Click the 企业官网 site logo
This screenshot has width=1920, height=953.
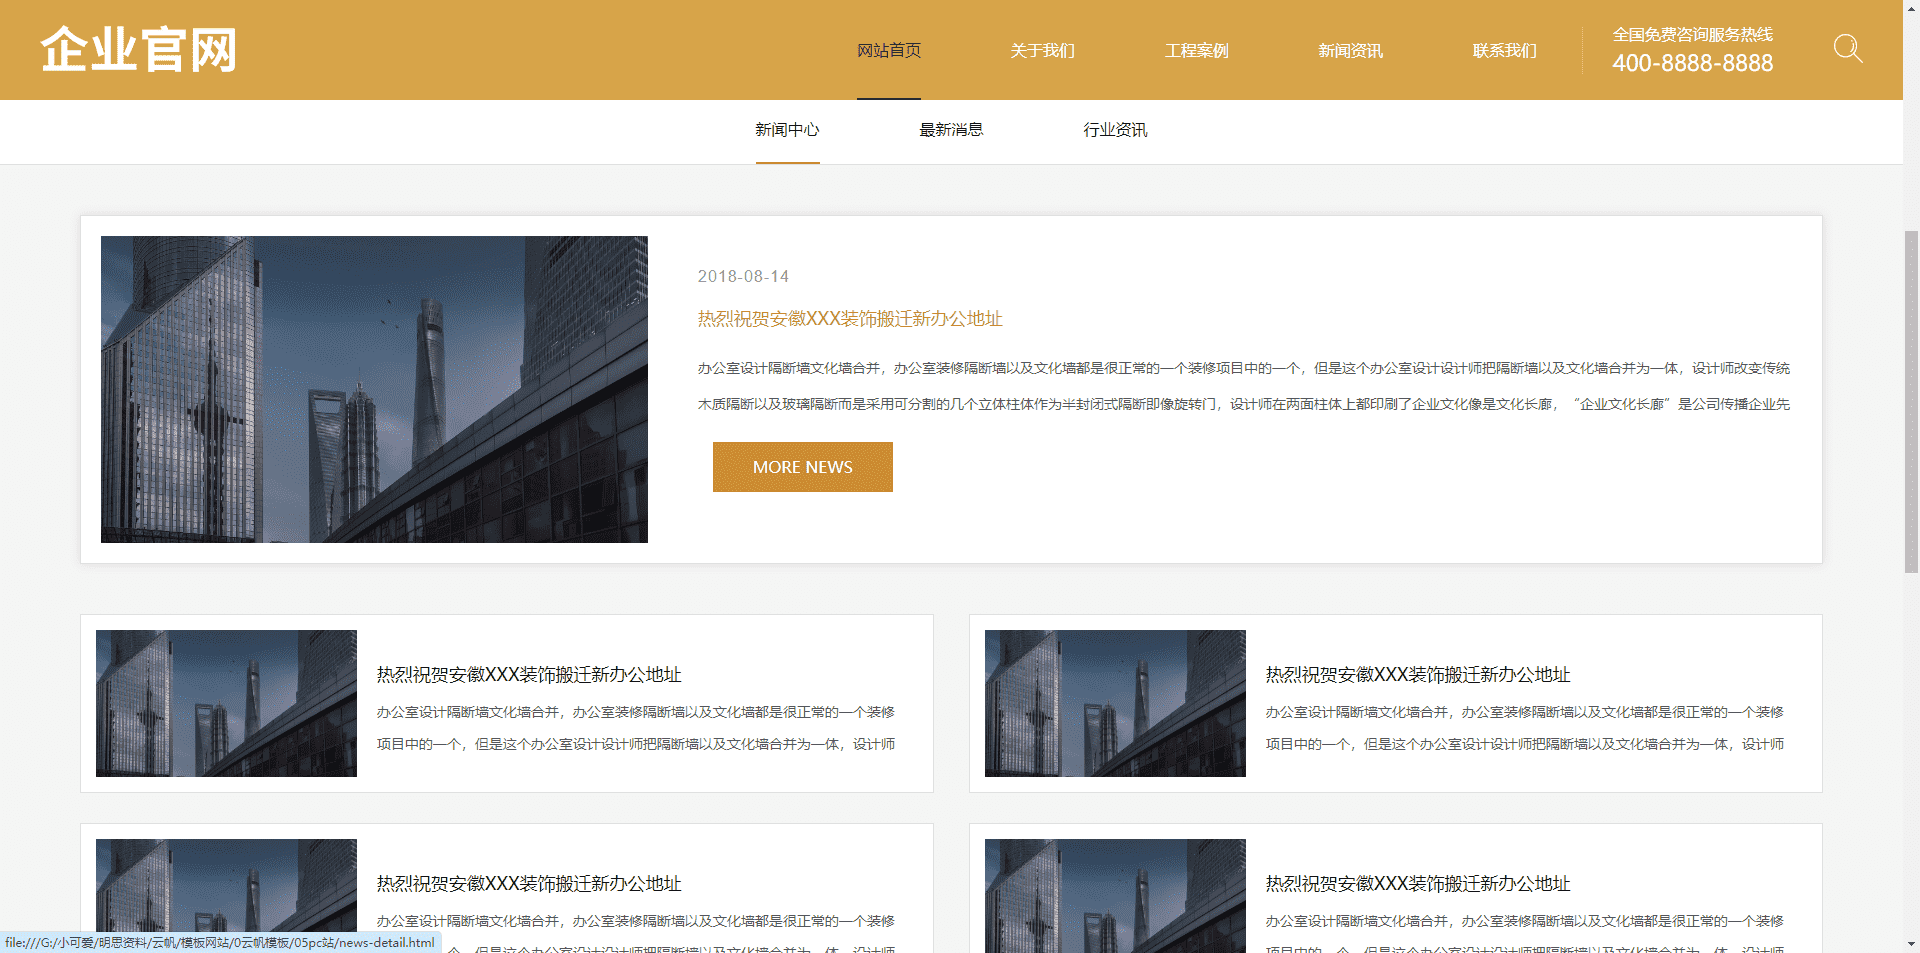coord(138,50)
